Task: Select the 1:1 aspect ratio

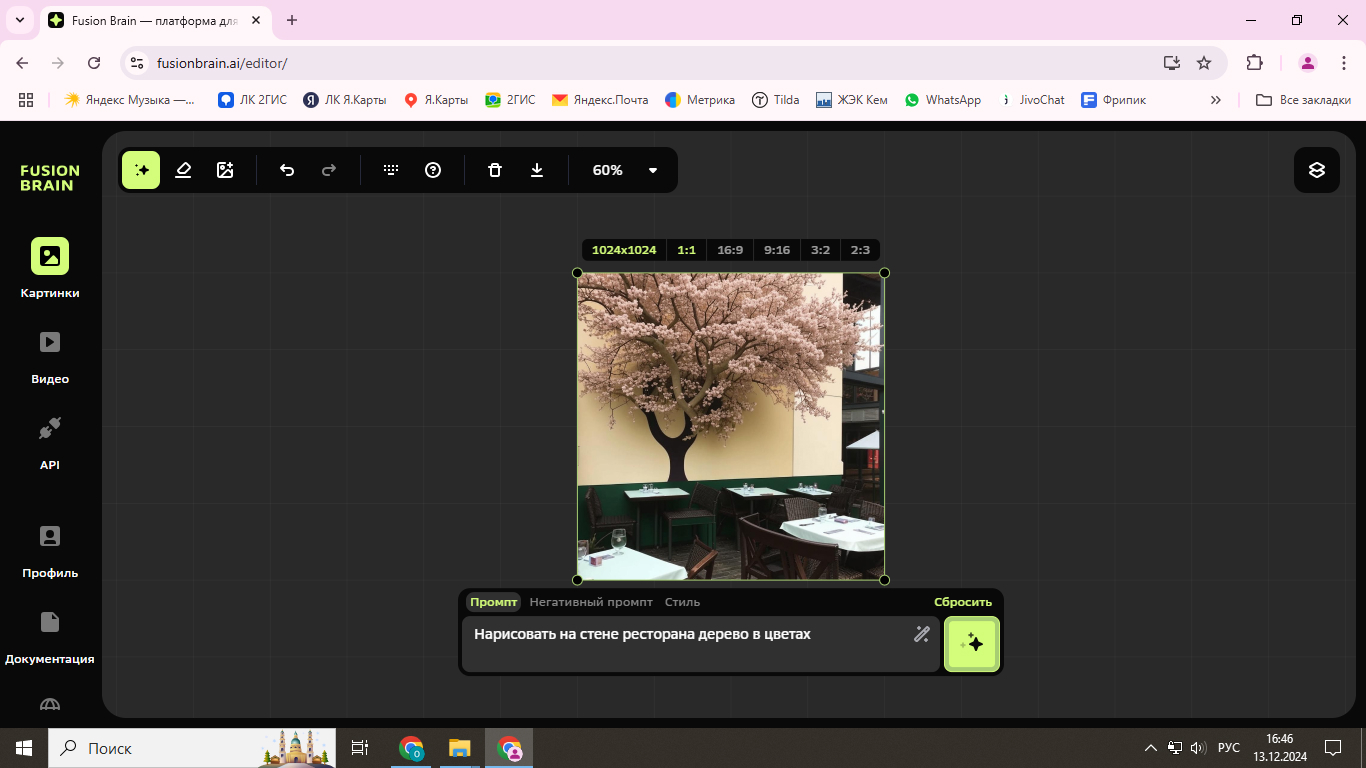Action: tap(686, 250)
